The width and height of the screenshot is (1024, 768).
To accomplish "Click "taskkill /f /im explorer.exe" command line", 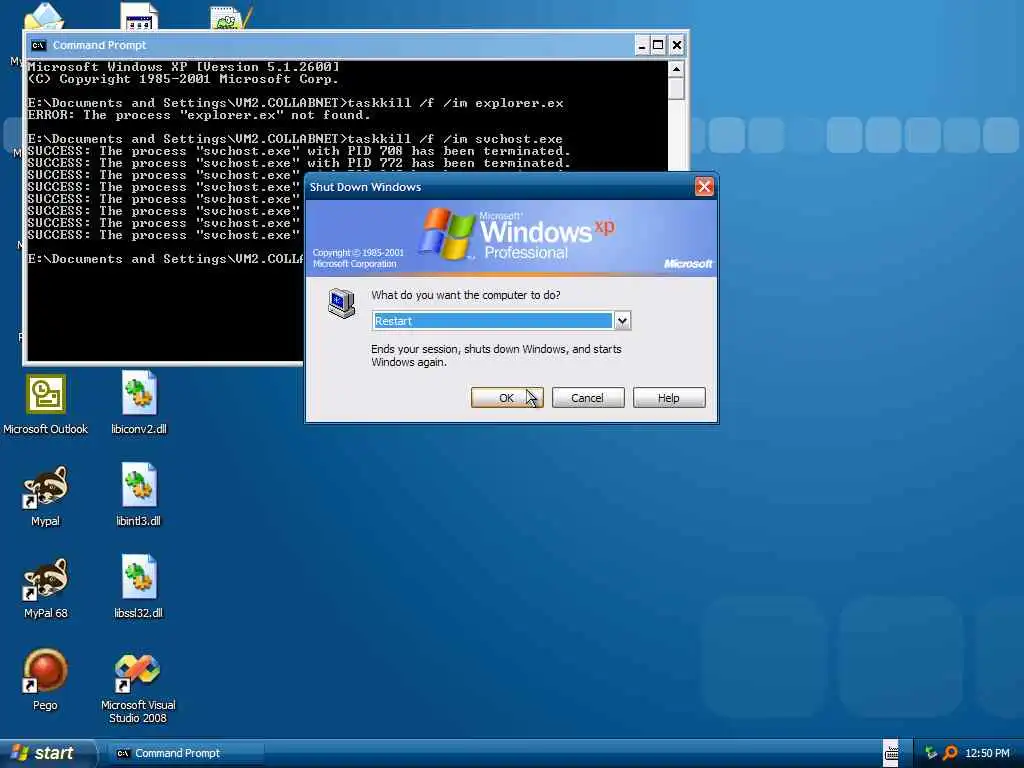I will tap(295, 103).
